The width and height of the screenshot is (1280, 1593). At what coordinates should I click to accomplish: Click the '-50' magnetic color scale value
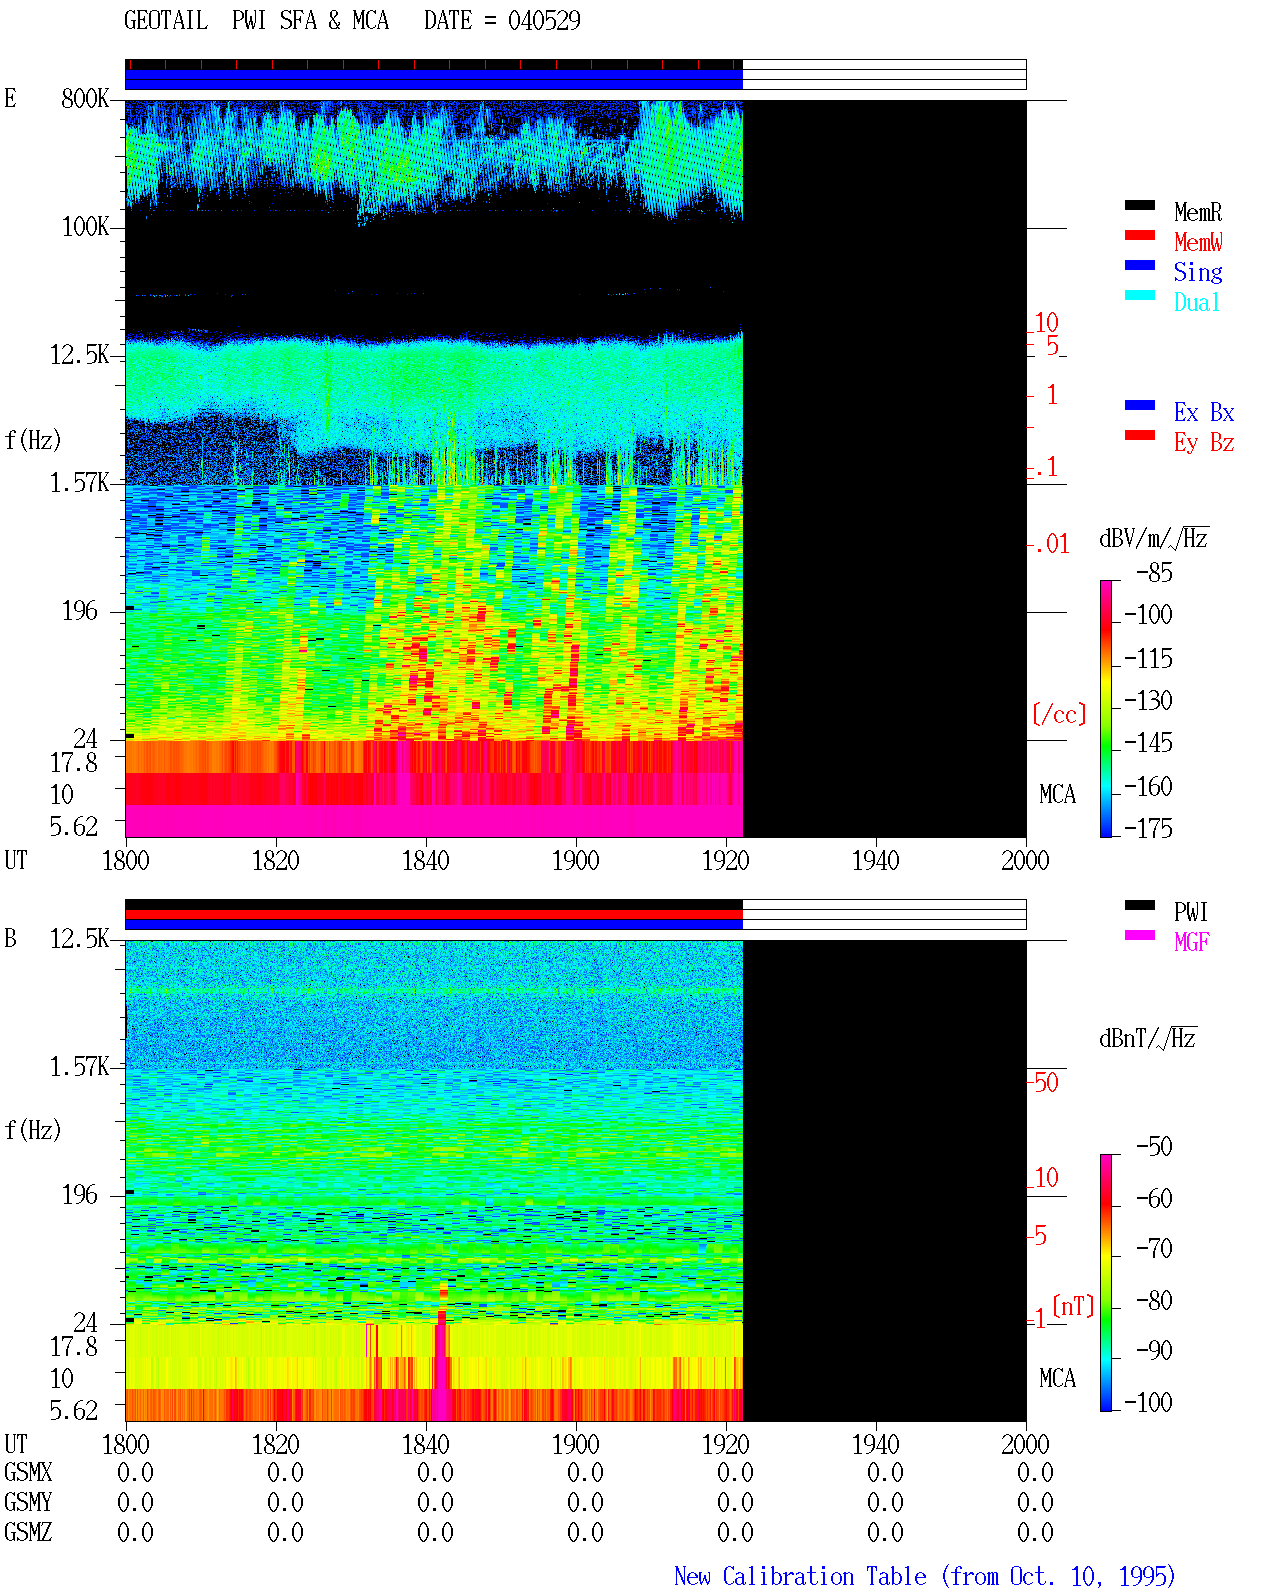click(x=1154, y=1146)
